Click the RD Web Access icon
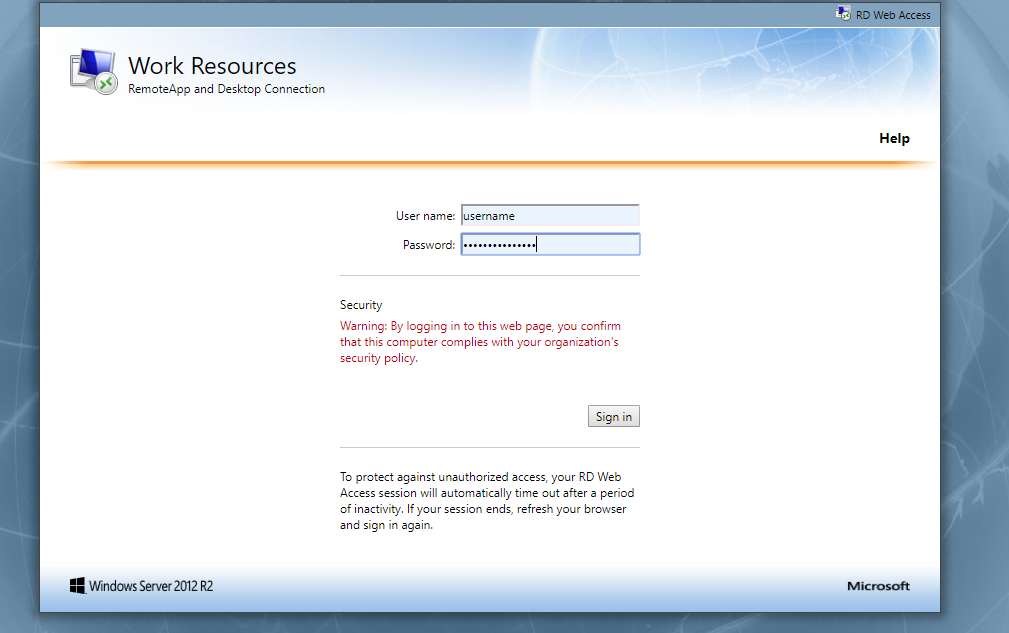1009x633 pixels. pos(842,14)
